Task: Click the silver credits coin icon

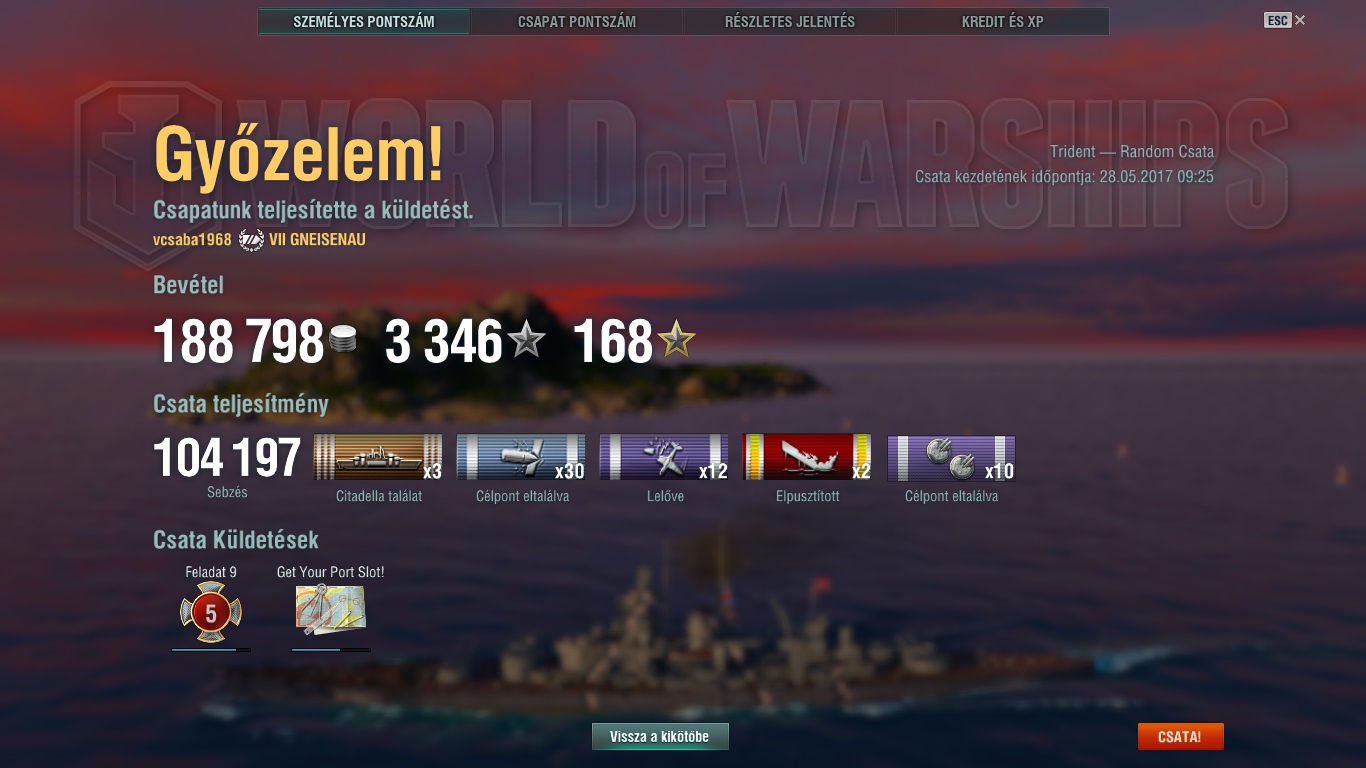Action: click(342, 340)
